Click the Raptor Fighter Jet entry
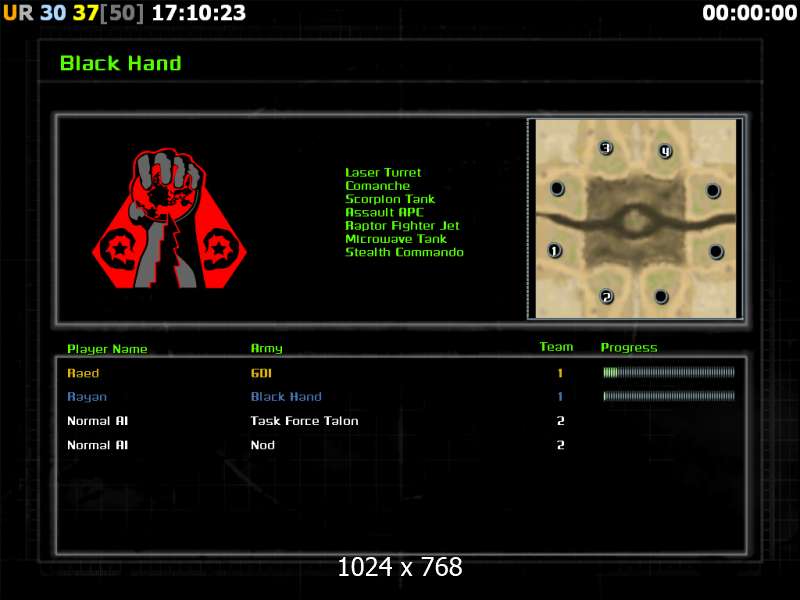Image resolution: width=800 pixels, height=600 pixels. click(402, 226)
